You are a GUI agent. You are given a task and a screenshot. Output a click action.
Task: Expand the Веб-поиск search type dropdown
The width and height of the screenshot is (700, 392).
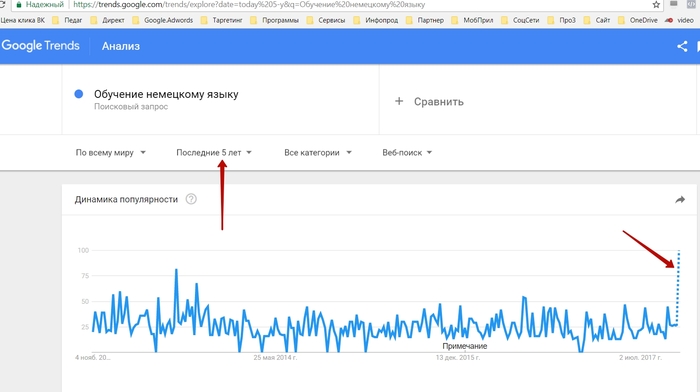(x=407, y=153)
